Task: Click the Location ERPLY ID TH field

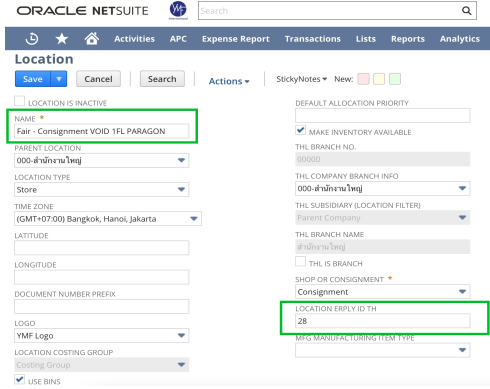Action: 382,321
